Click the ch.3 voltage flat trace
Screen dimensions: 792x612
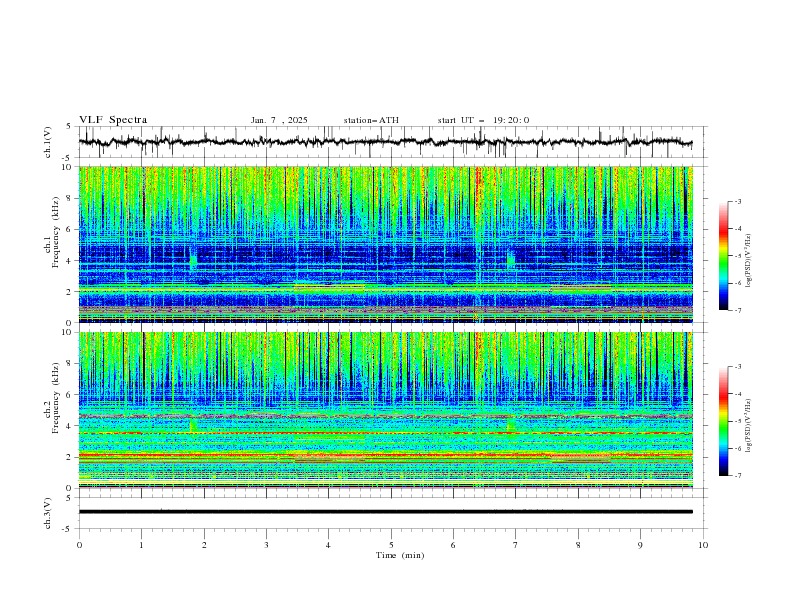[385, 512]
